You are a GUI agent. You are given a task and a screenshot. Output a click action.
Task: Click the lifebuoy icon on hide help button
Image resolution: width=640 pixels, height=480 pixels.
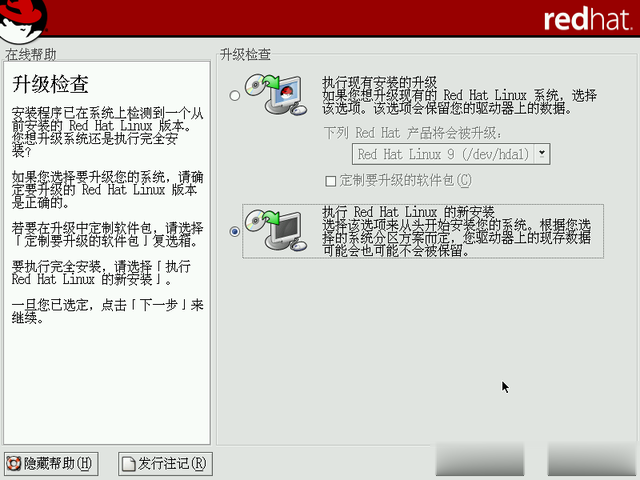(x=13, y=464)
